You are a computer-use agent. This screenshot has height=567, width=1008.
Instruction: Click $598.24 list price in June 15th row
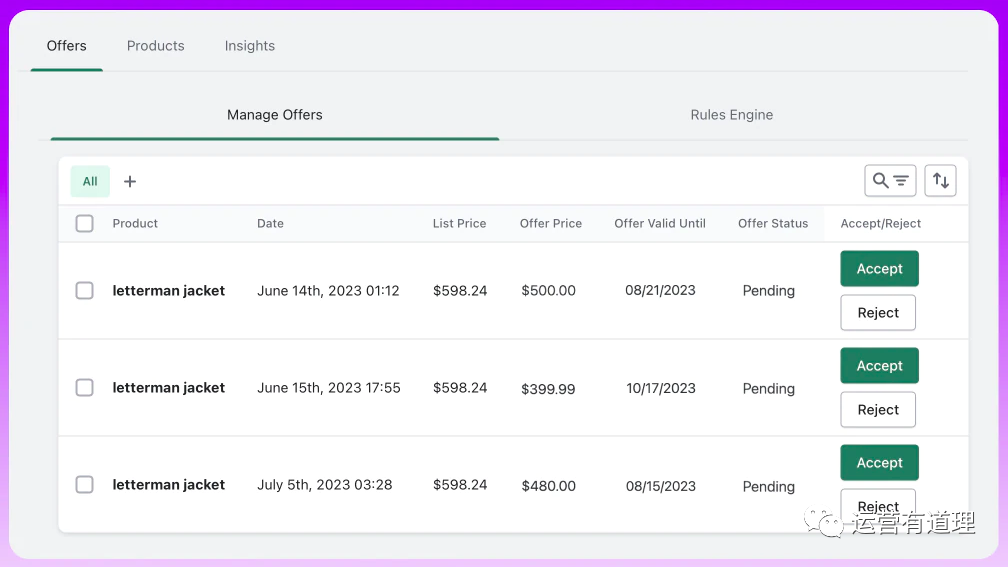[x=460, y=388]
